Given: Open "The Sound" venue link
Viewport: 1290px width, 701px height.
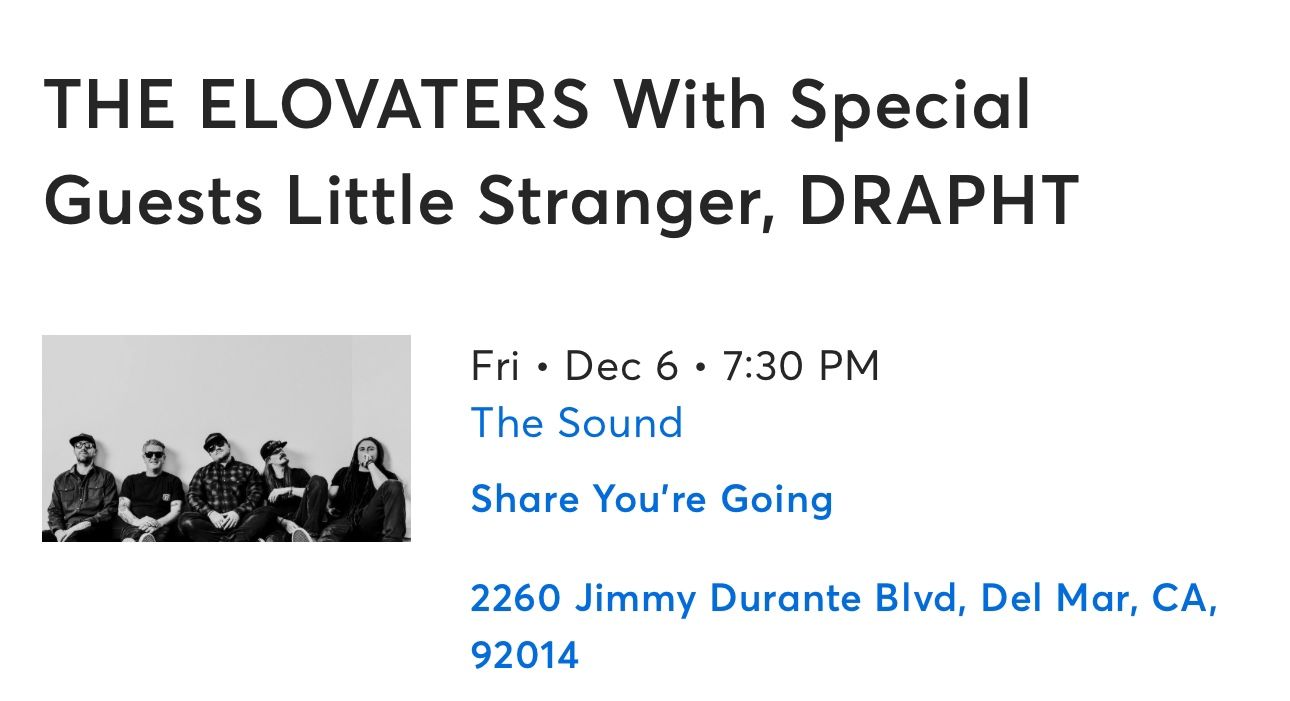Looking at the screenshot, I should tap(576, 423).
